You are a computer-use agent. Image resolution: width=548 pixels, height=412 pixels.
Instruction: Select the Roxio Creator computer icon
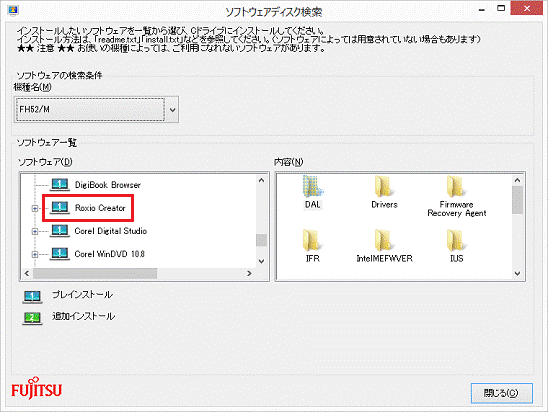[x=60, y=208]
